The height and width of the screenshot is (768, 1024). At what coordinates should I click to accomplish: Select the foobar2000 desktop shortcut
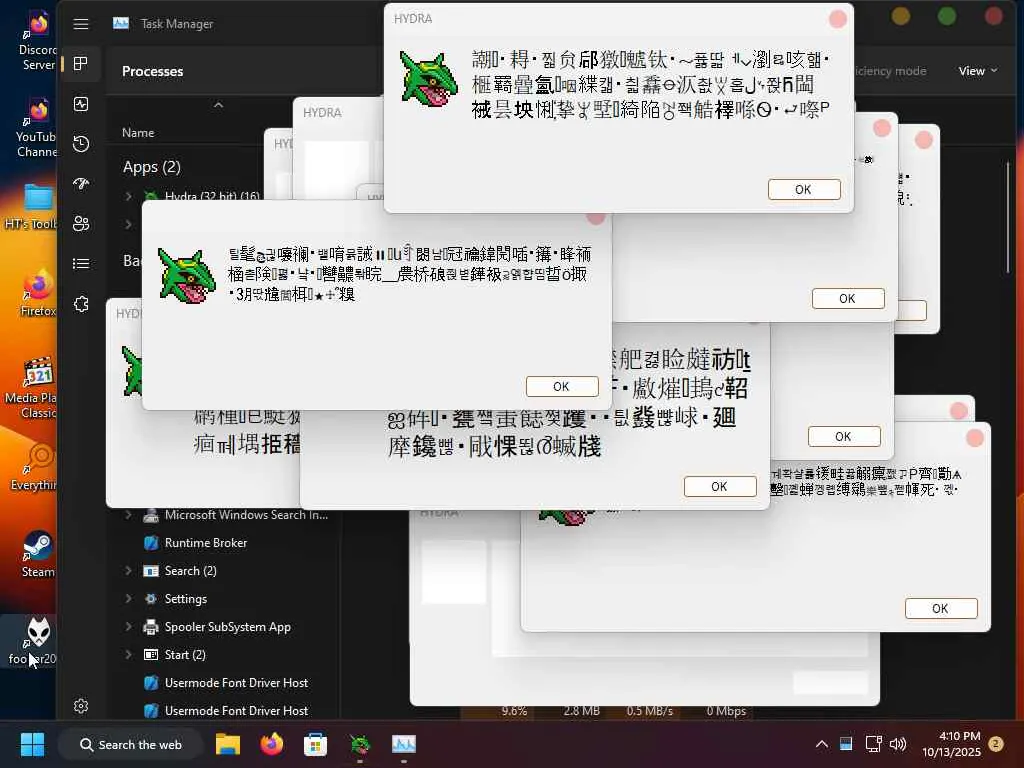click(33, 641)
